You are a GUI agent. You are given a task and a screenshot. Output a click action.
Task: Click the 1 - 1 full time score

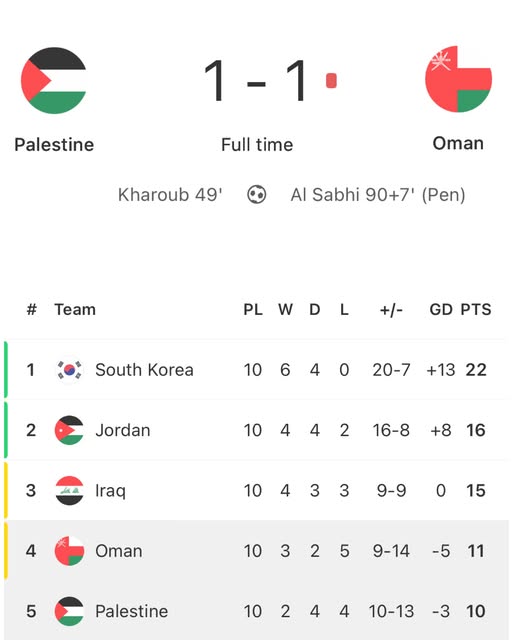pos(255,80)
